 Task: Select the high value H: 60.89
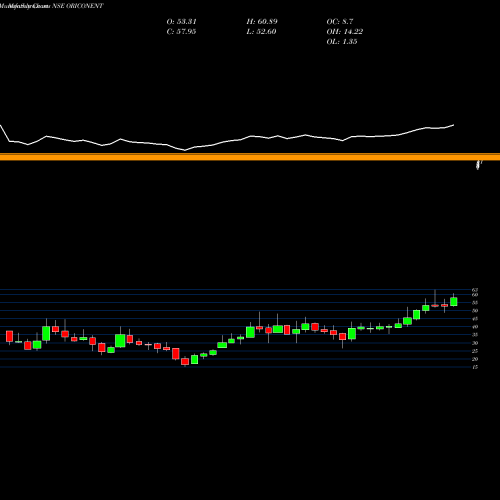[x=262, y=22]
